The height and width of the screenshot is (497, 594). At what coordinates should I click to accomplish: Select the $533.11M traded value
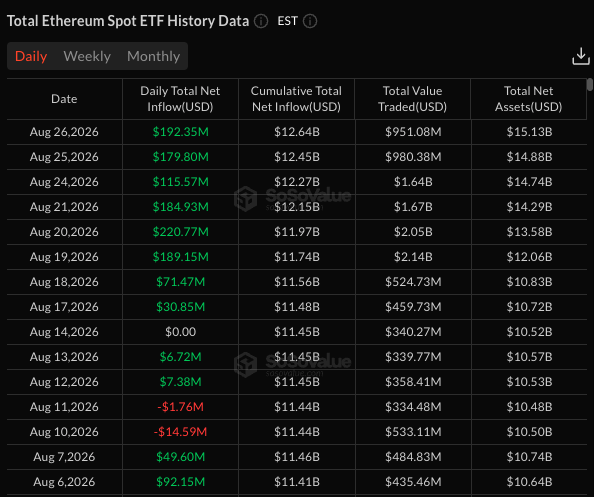(413, 432)
